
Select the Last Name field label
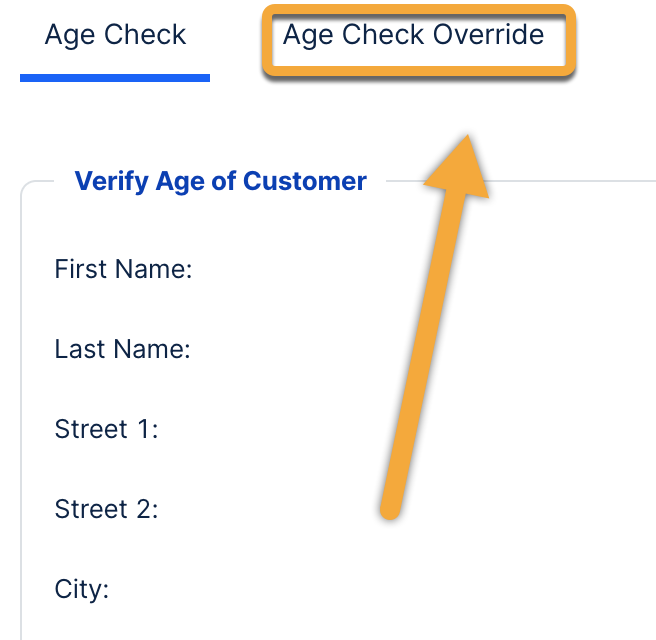(x=122, y=349)
